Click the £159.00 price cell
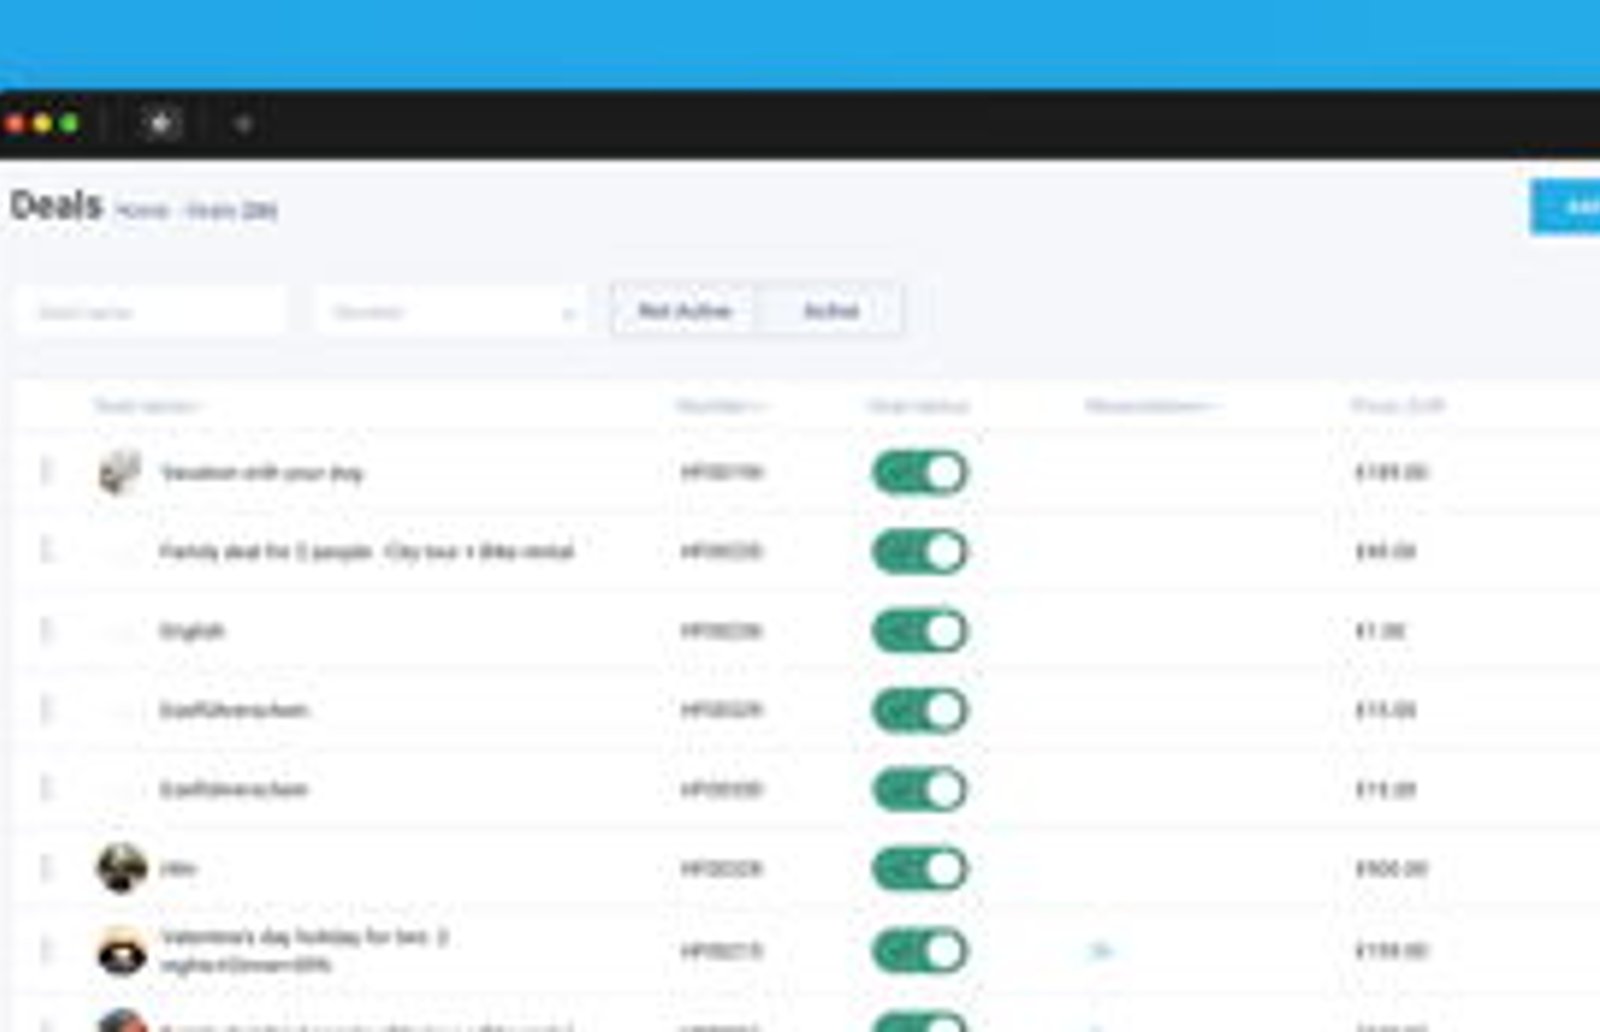Viewport: 1600px width, 1032px height. click(x=1391, y=950)
